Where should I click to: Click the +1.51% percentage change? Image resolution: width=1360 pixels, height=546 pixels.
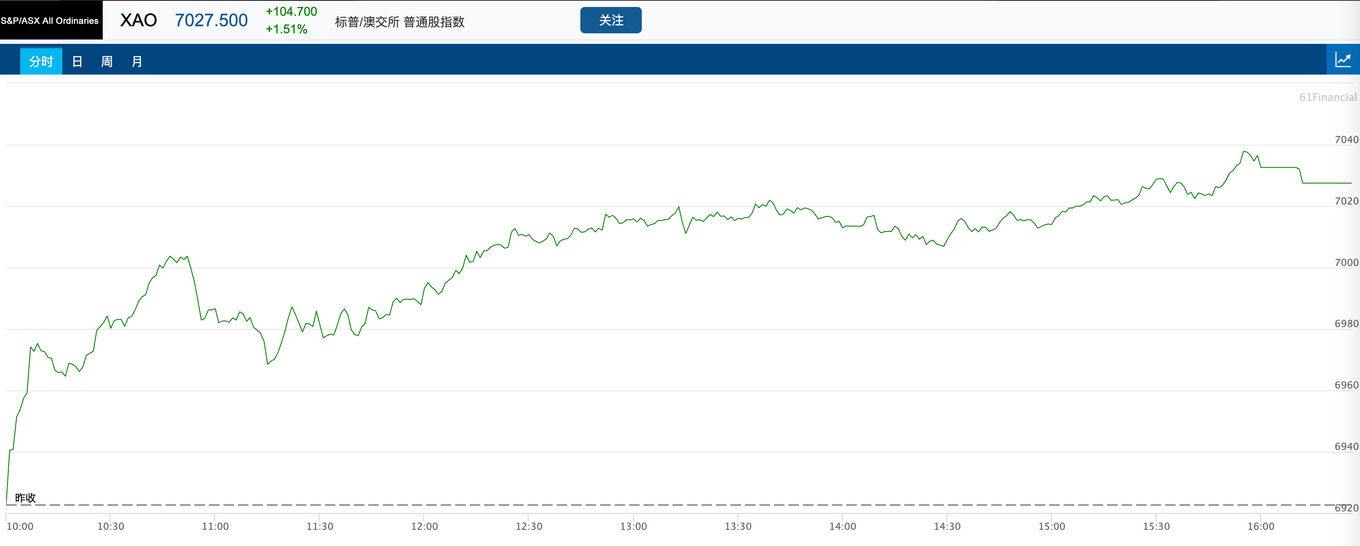[x=287, y=29]
